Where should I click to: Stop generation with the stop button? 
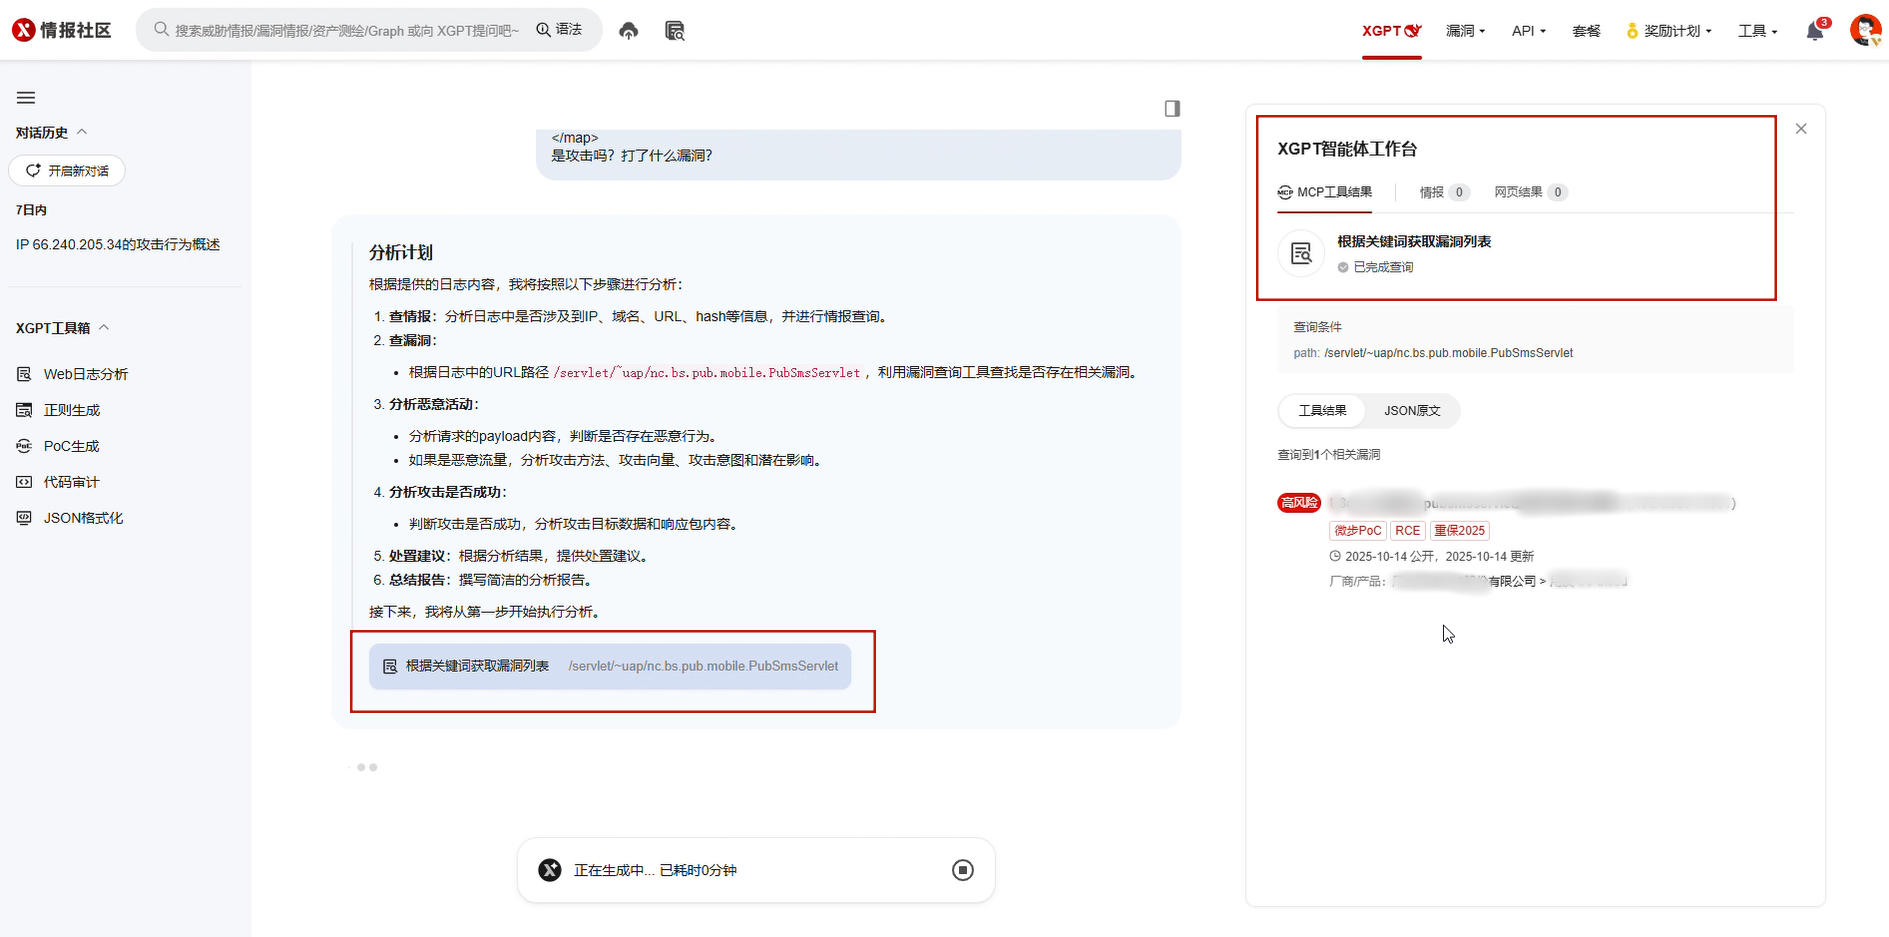[962, 870]
